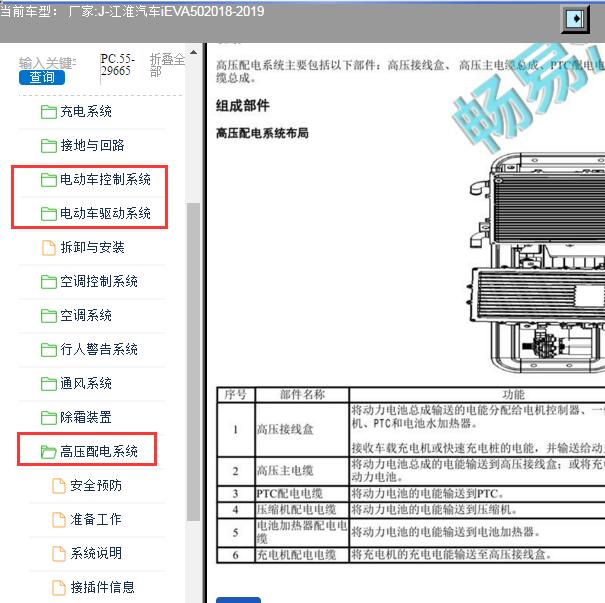
Task: Expand the 电动车控制系统 folder
Action: coord(105,180)
